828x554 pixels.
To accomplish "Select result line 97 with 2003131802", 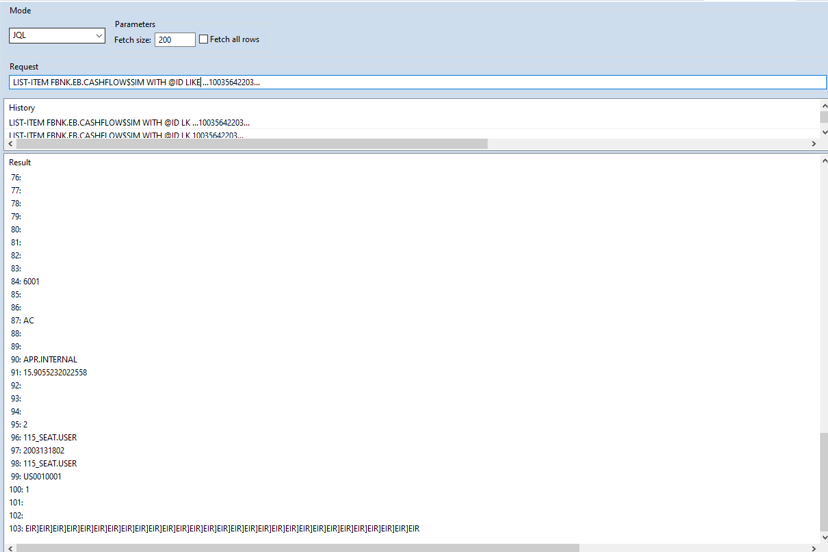I will [38, 450].
